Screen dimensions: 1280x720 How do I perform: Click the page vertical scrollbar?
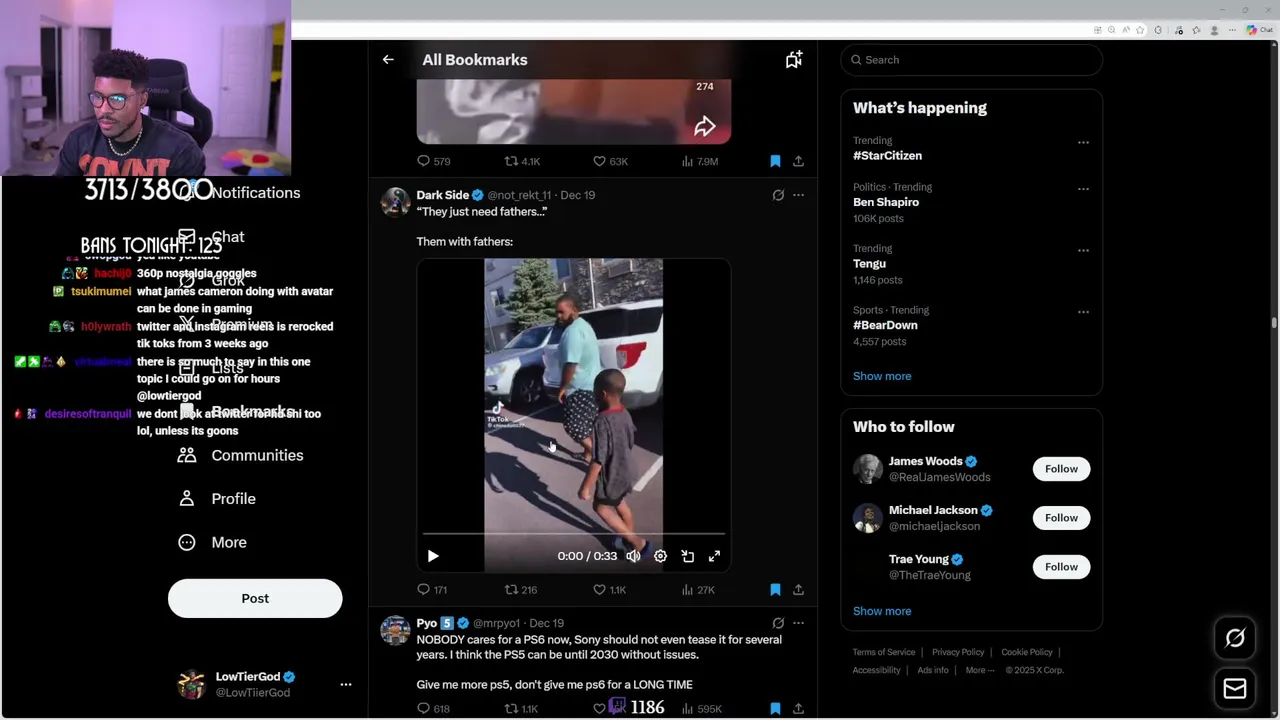1274,323
